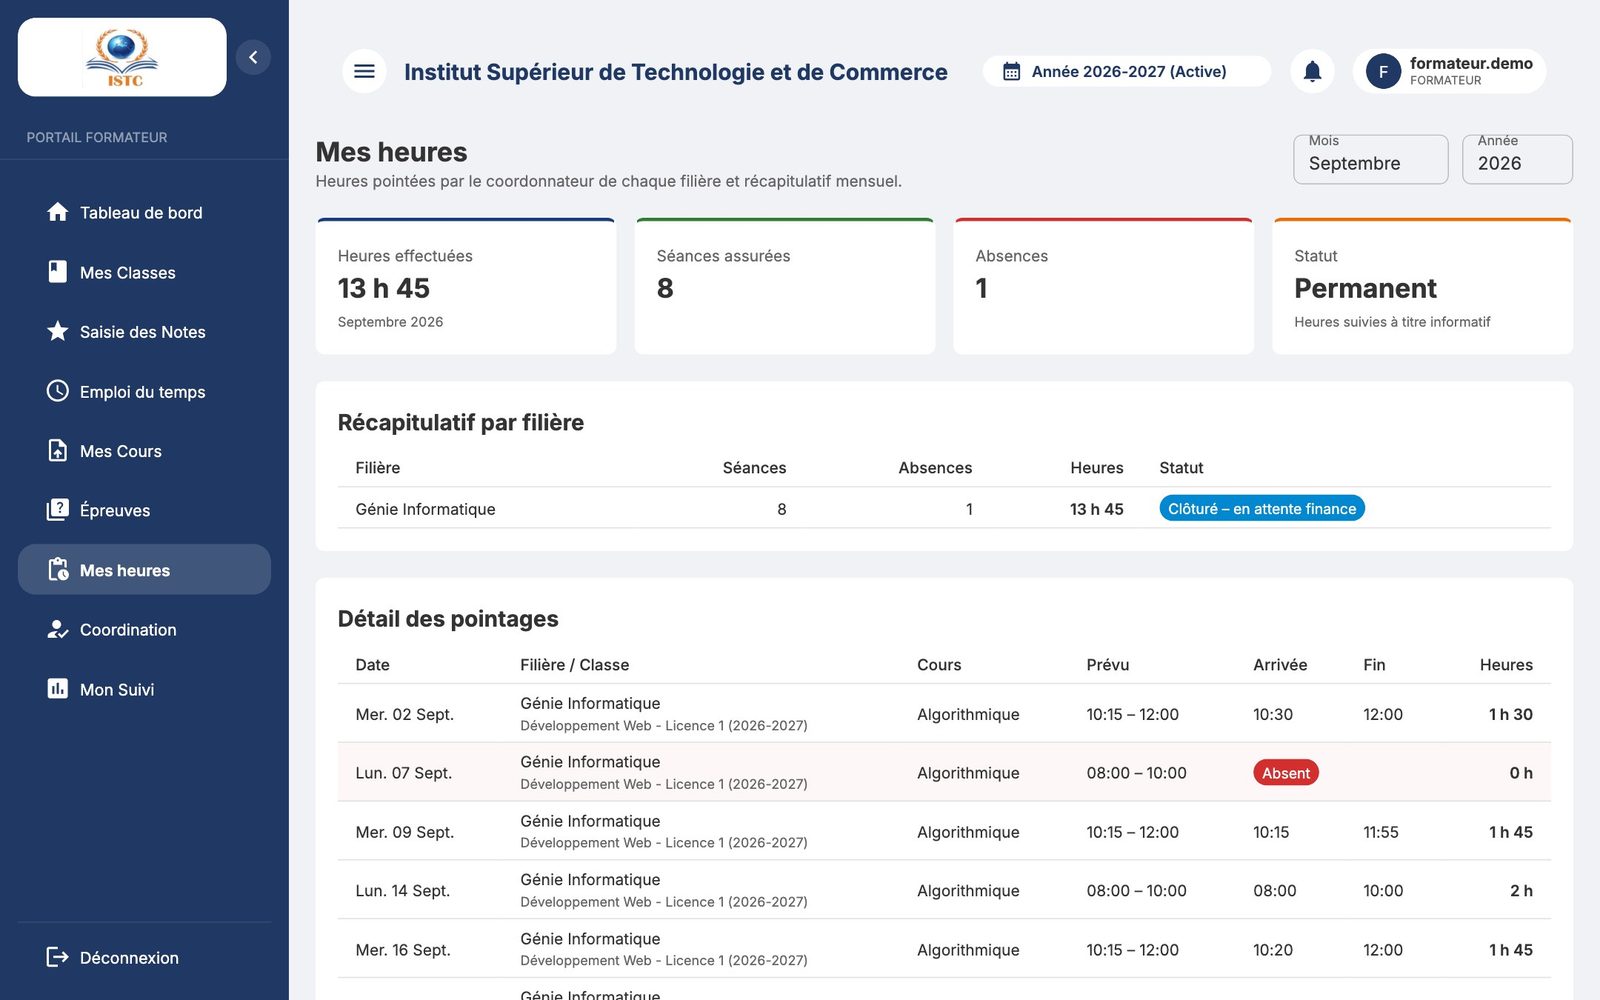Click arrival time 10:20 on Mer. 16 Sept.

point(1273,949)
